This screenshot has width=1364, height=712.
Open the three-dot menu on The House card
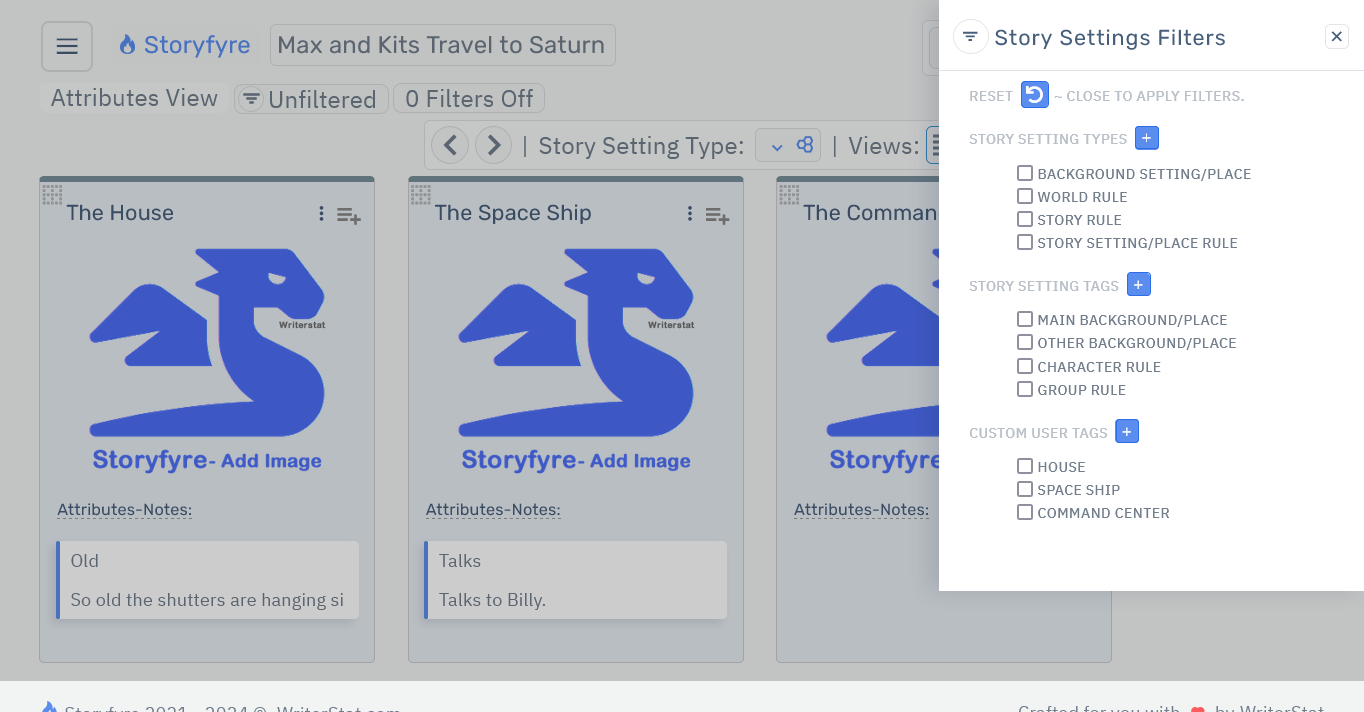coord(321,213)
